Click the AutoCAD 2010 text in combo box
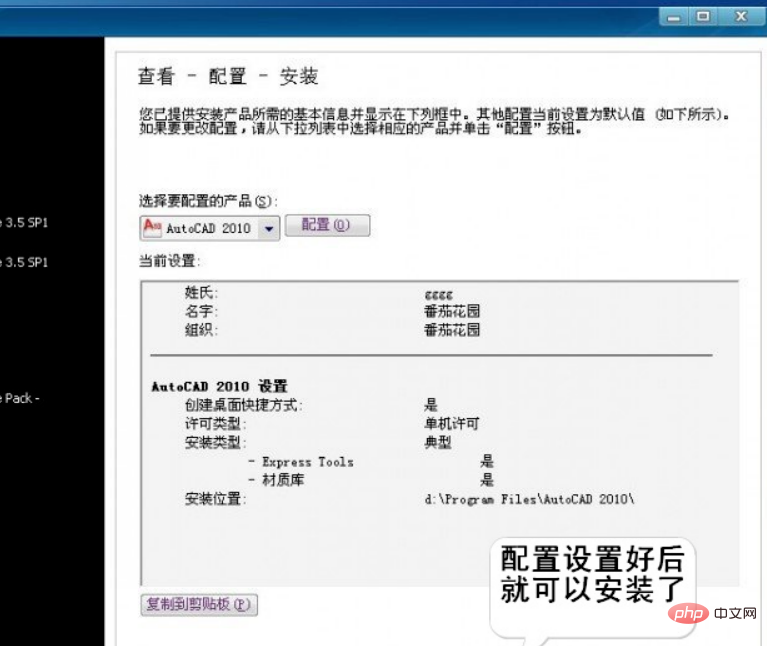This screenshot has height=646, width=767. [x=208, y=229]
